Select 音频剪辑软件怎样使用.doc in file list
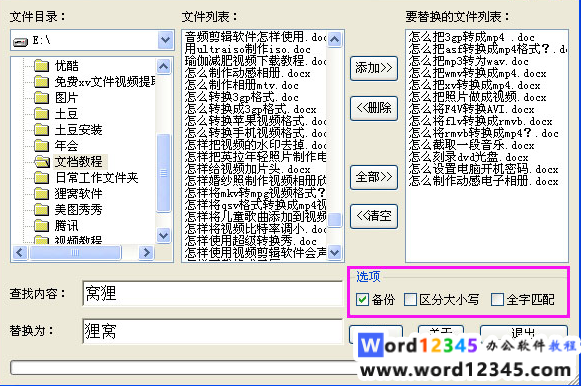The width and height of the screenshot is (581, 386). 255,37
